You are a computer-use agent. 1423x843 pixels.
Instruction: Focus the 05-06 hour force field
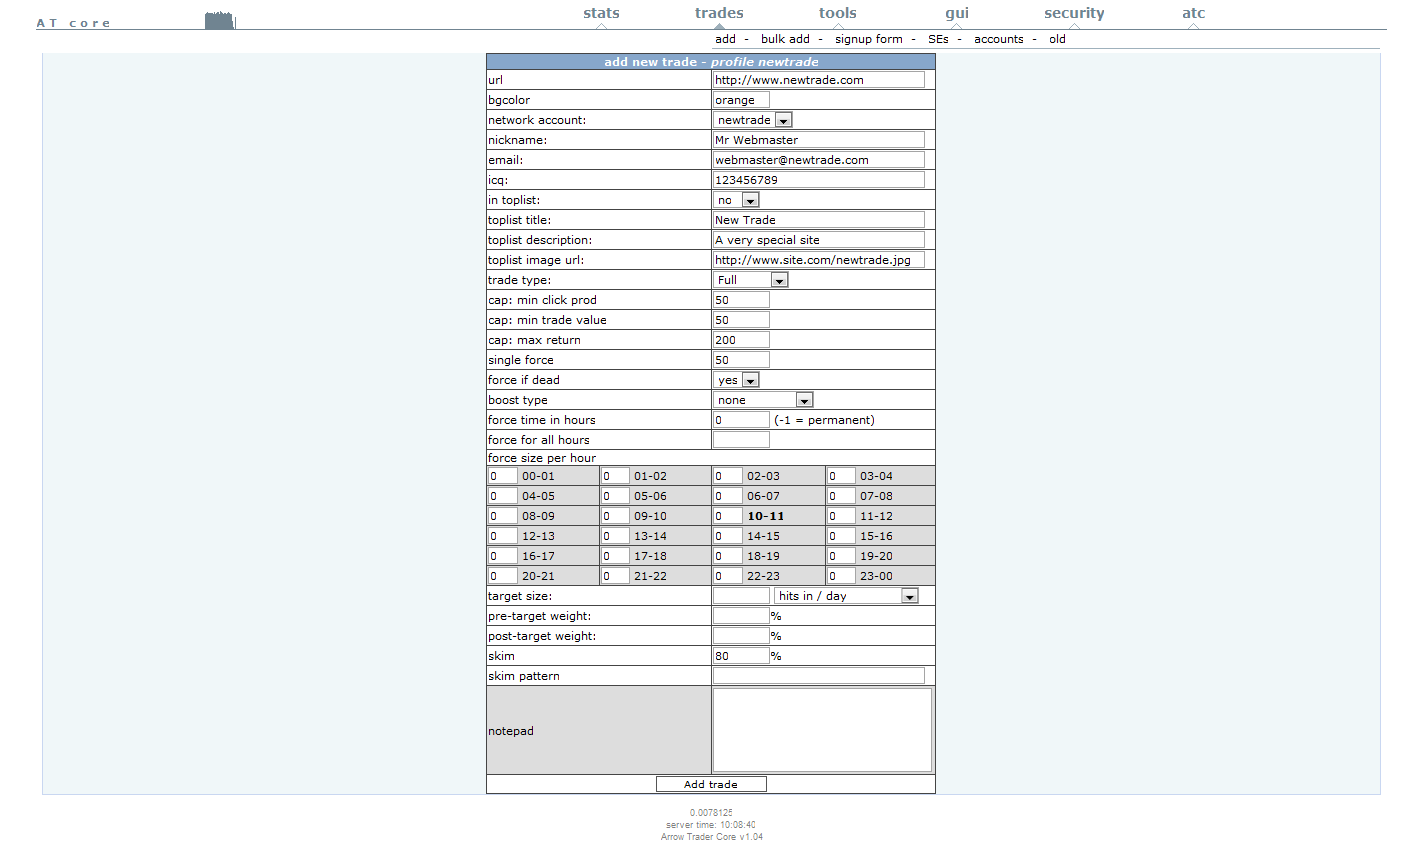tap(615, 496)
